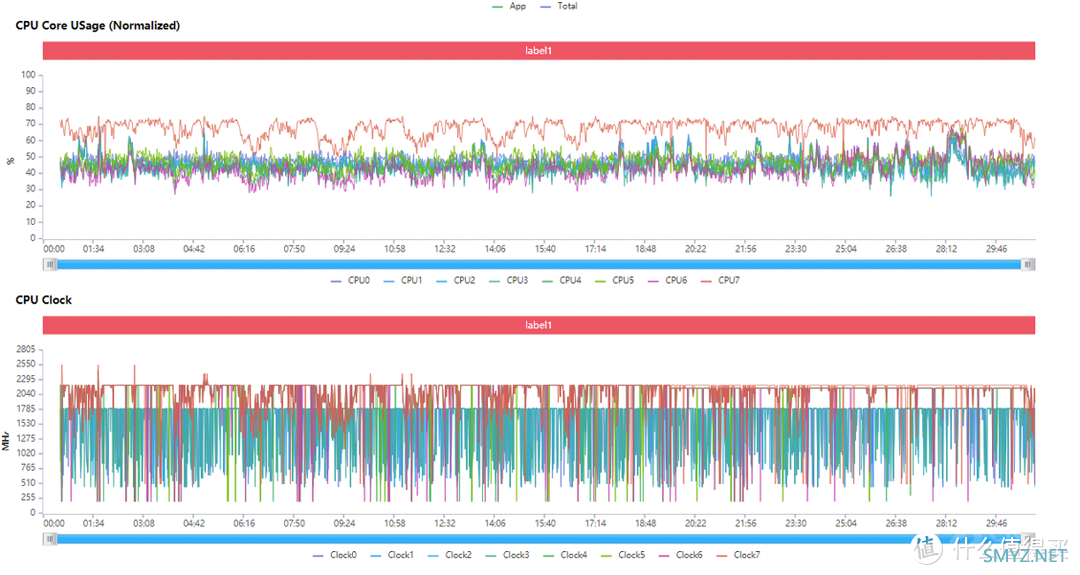Click left handle of clock chart zoom slider
The image size is (1080, 575).
tap(50, 539)
